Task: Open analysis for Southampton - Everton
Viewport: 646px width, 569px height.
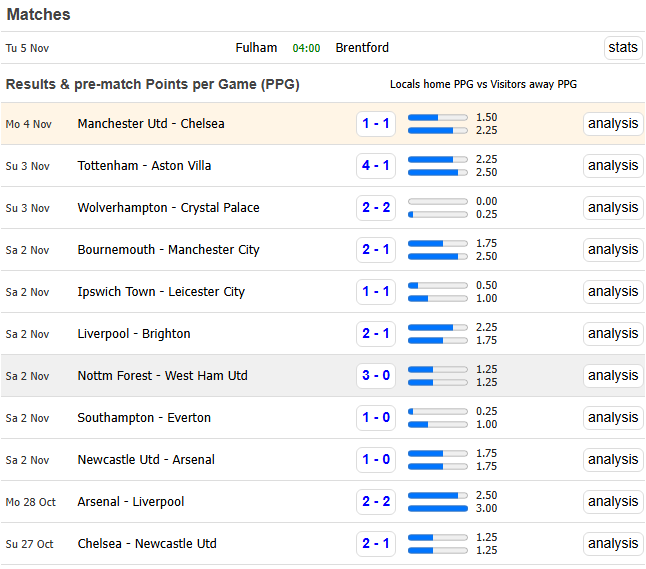Action: pyautogui.click(x=613, y=418)
